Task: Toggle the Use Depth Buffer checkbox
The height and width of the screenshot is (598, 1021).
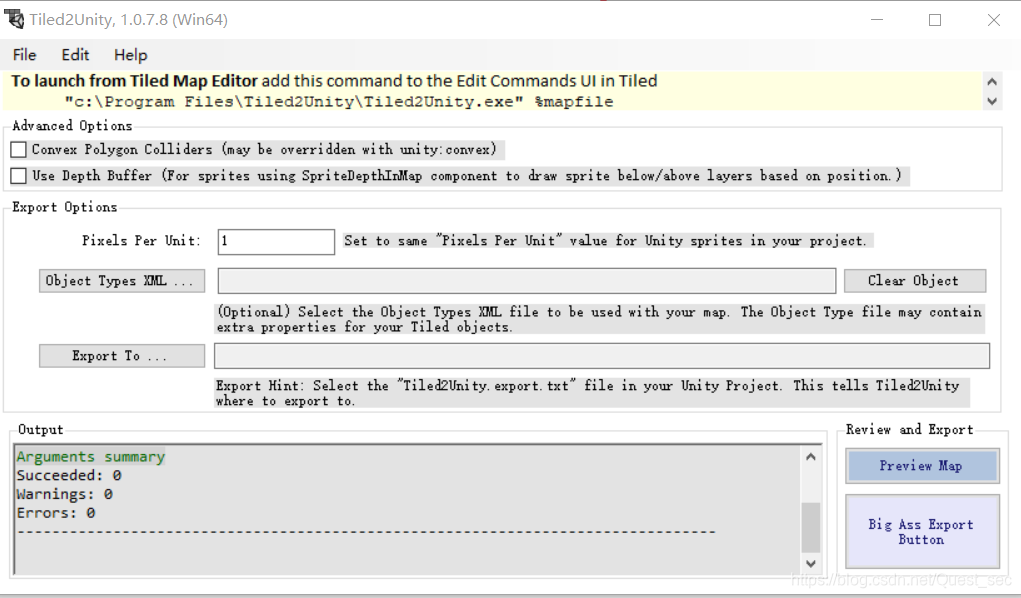Action: click(18, 176)
